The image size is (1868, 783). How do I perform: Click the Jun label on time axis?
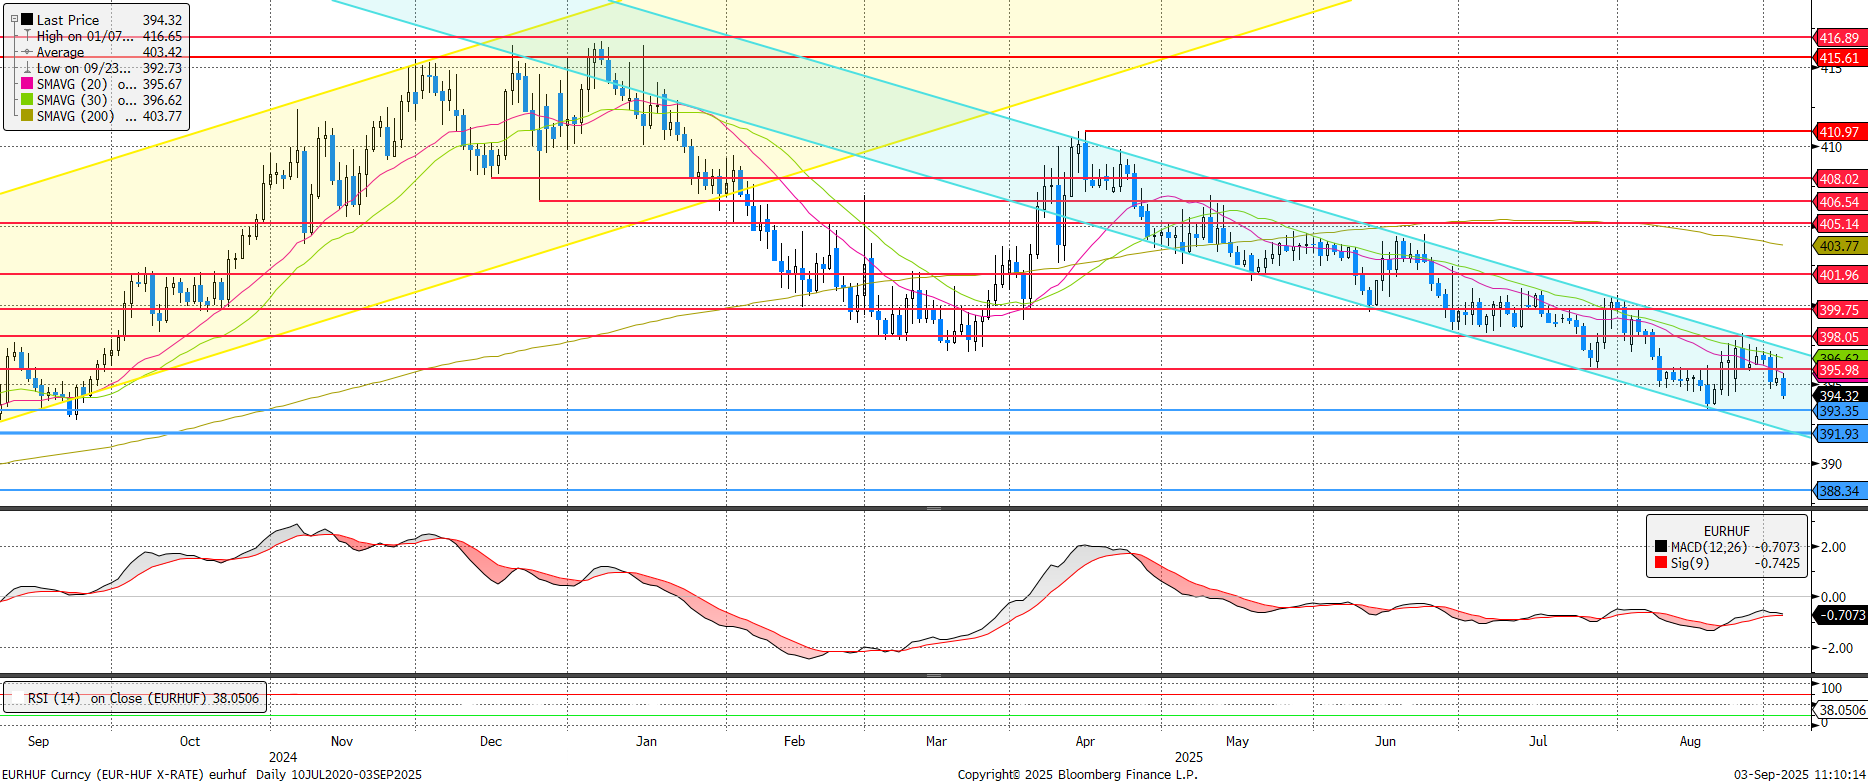[1385, 741]
